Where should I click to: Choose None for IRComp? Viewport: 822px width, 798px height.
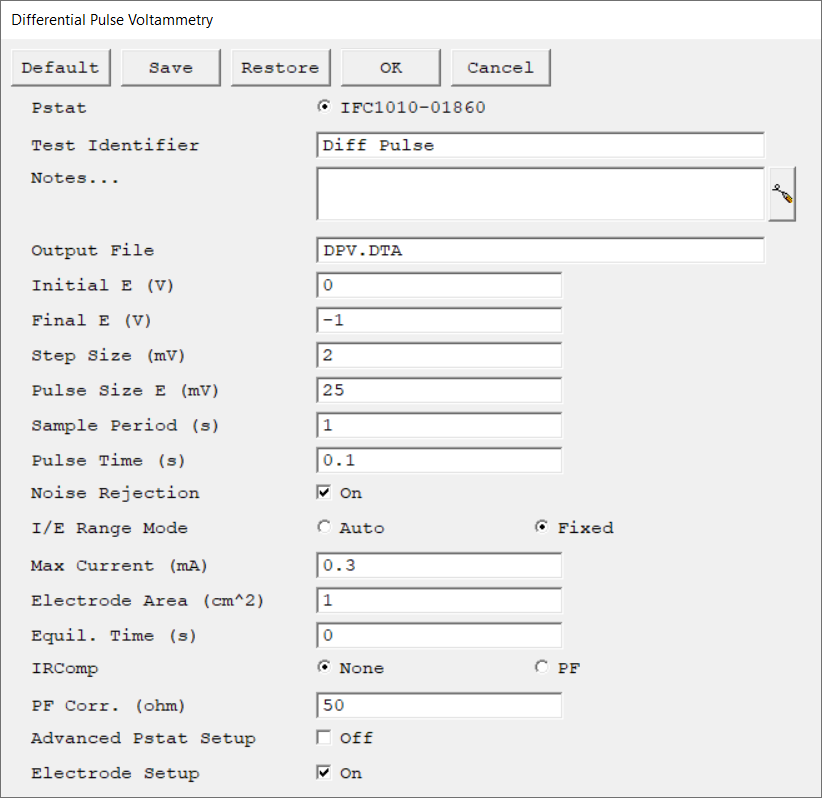[325, 667]
